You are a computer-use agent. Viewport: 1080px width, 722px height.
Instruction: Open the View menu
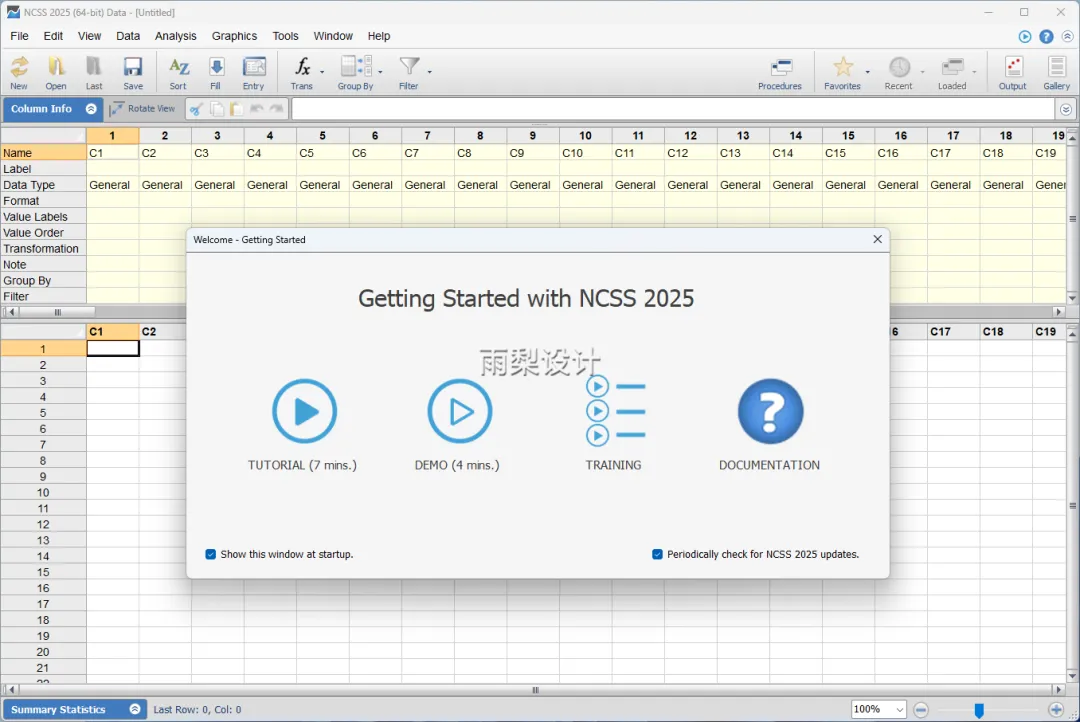90,36
